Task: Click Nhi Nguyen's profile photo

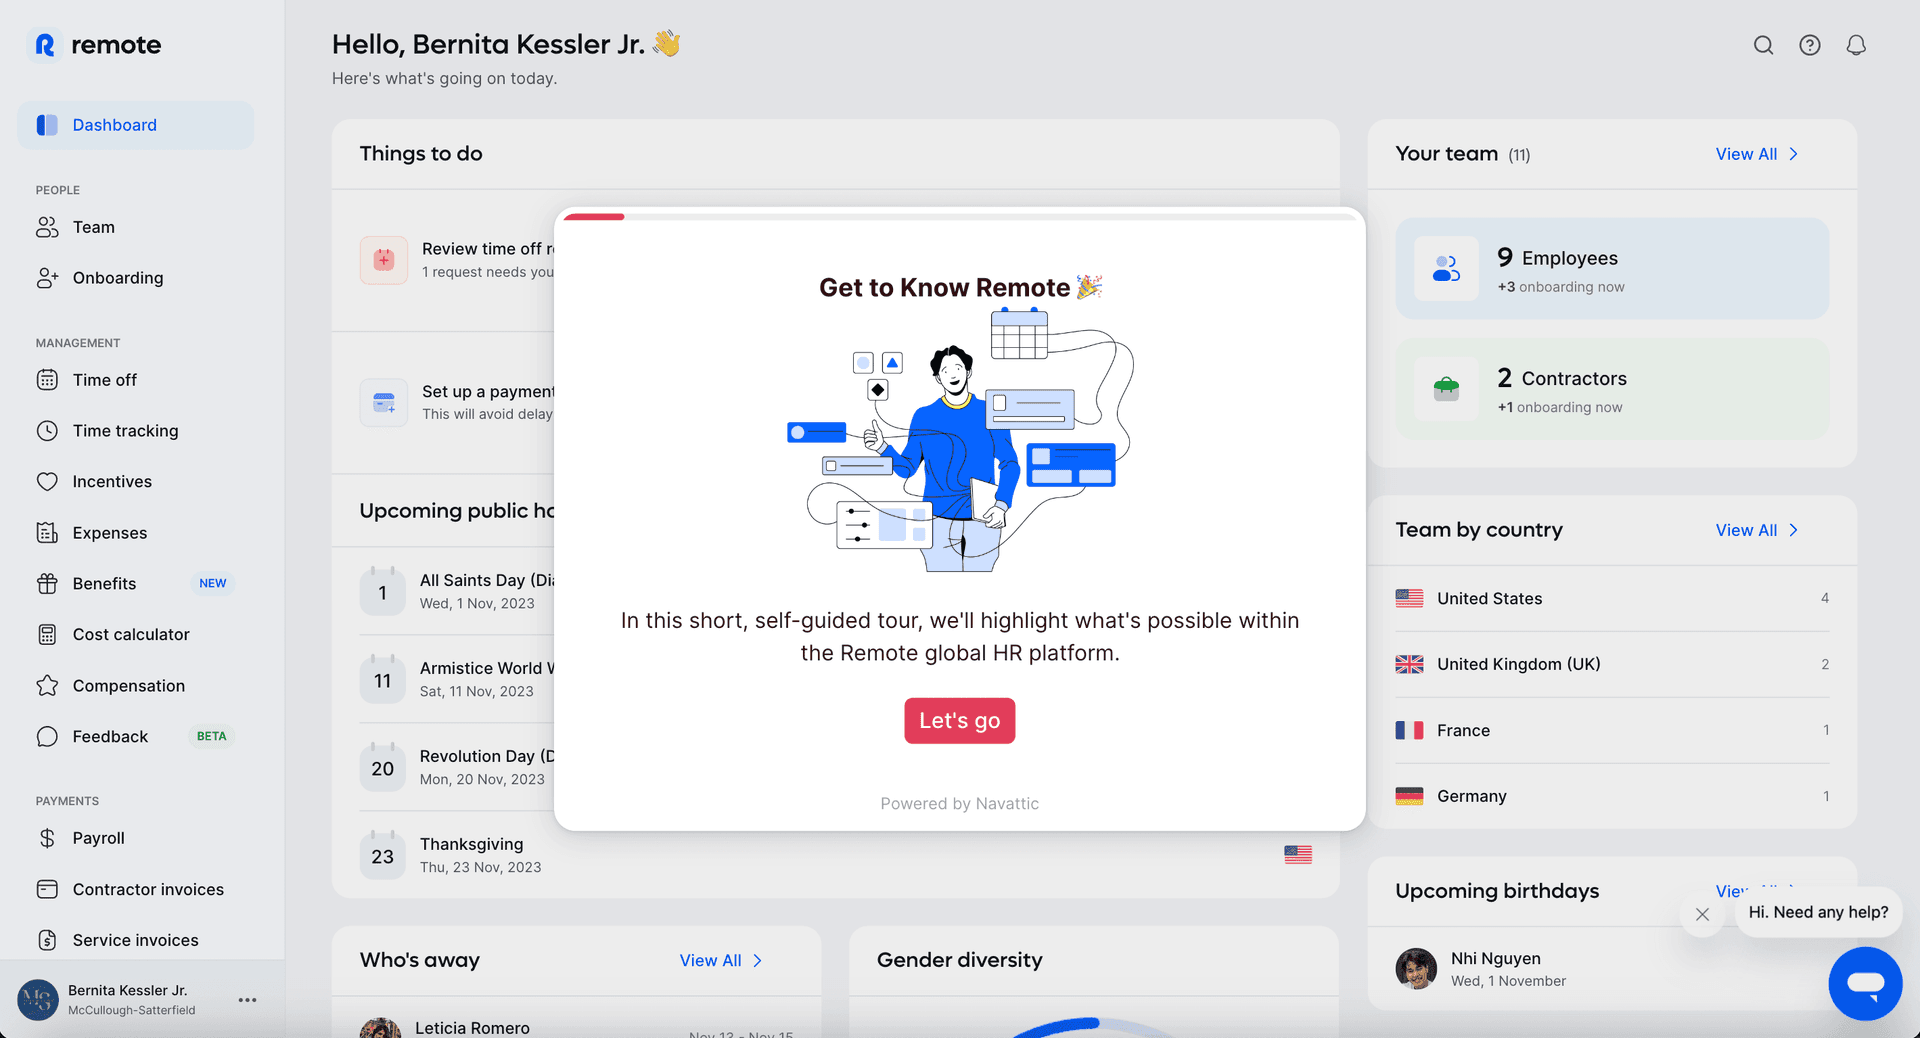Action: click(1416, 969)
